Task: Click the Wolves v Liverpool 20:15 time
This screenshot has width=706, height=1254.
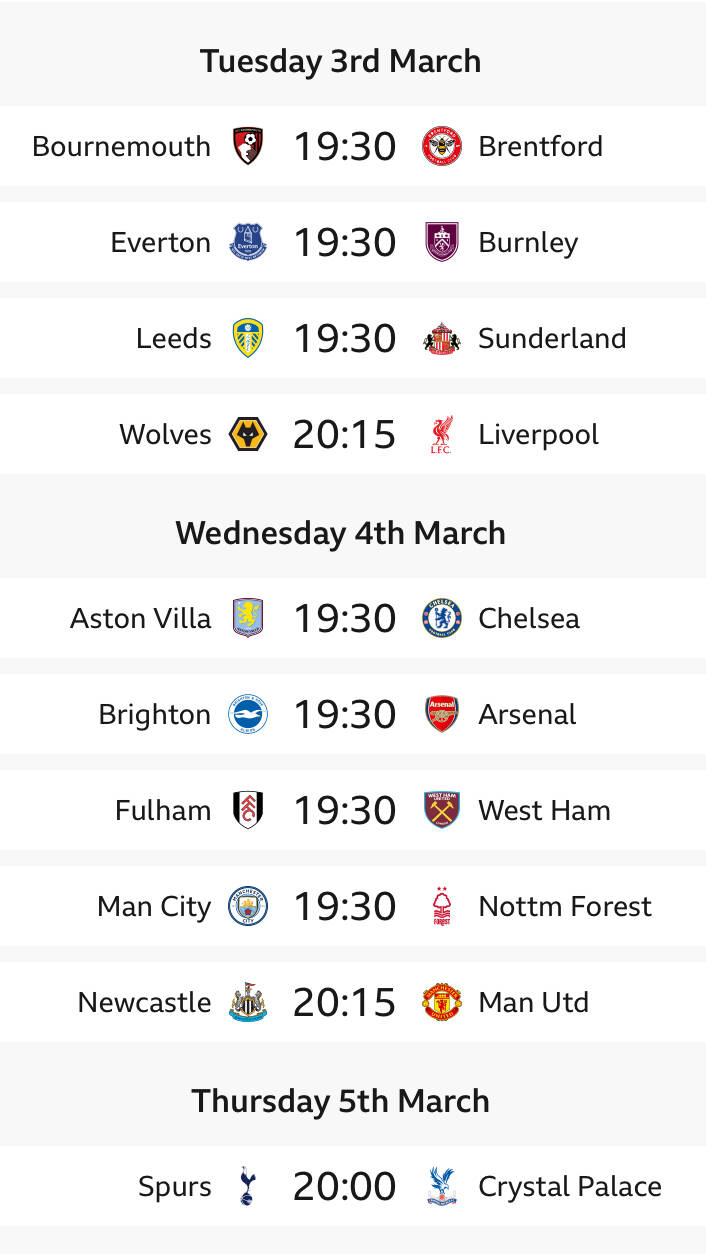Action: pyautogui.click(x=344, y=434)
